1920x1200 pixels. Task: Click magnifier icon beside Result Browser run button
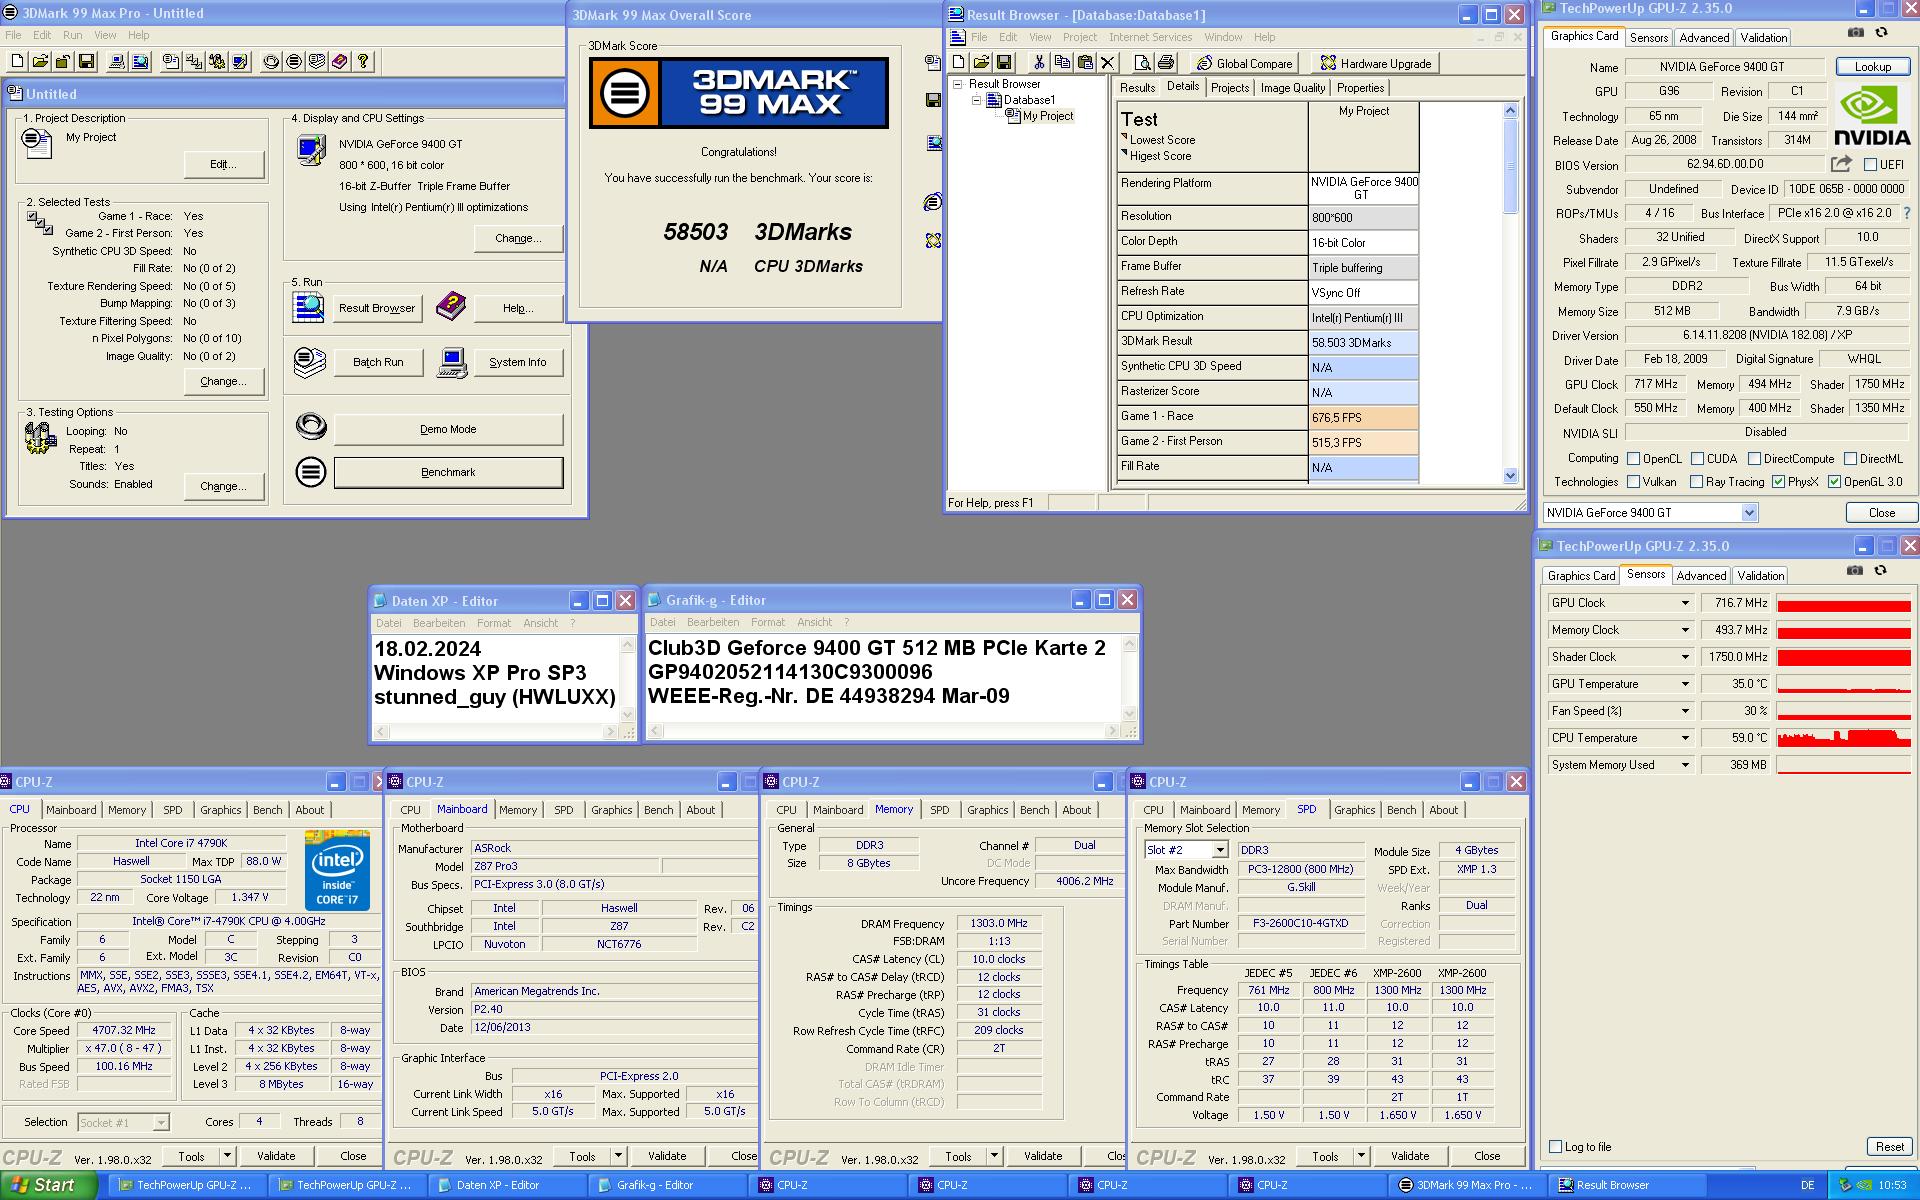point(309,307)
